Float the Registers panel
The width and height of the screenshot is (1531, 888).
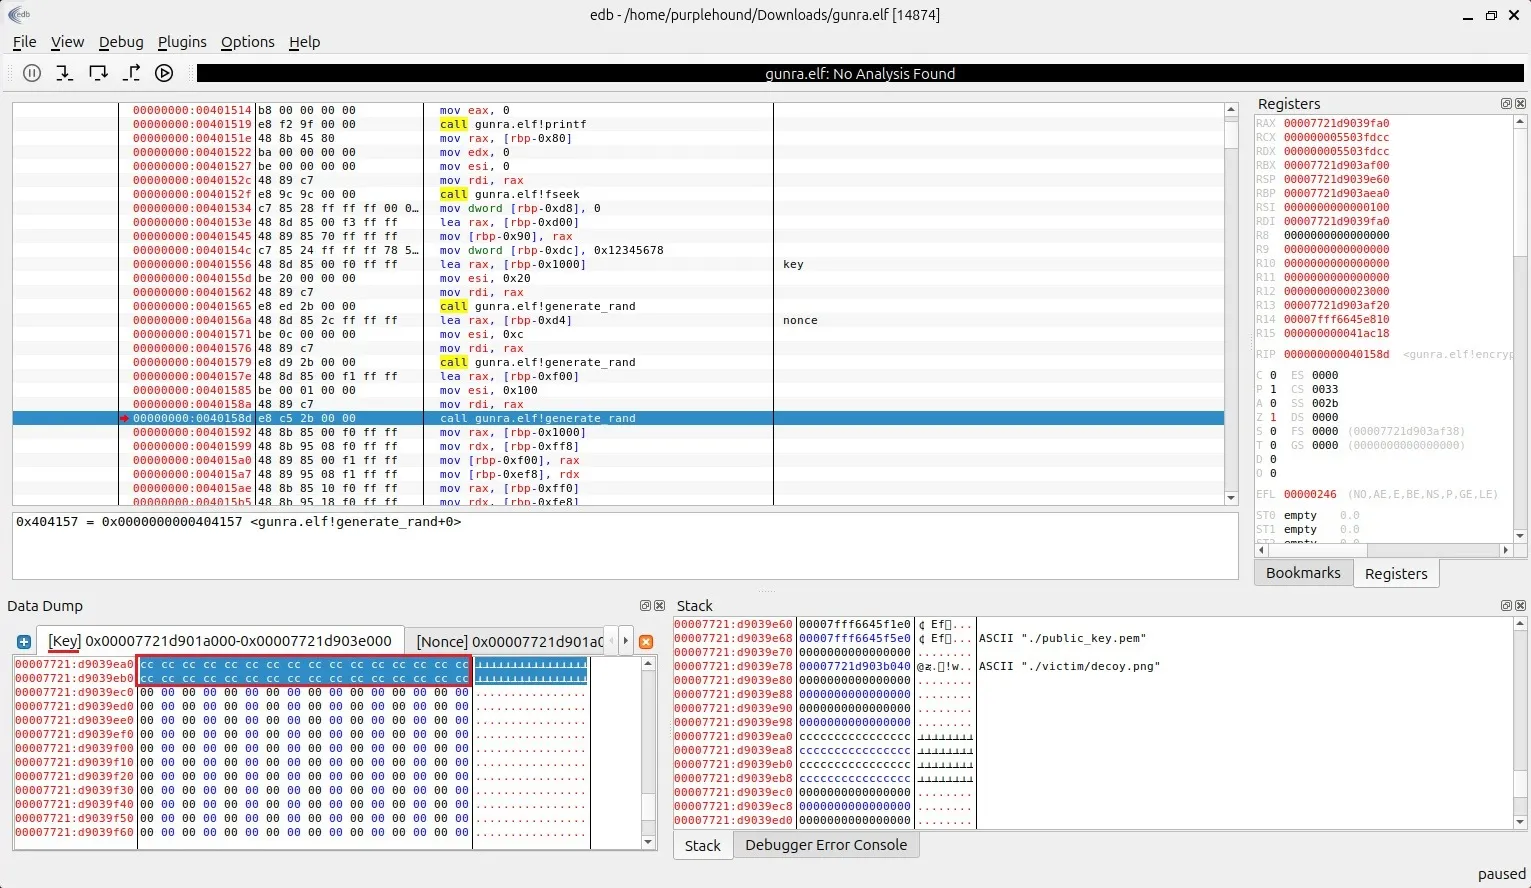[x=1506, y=104]
